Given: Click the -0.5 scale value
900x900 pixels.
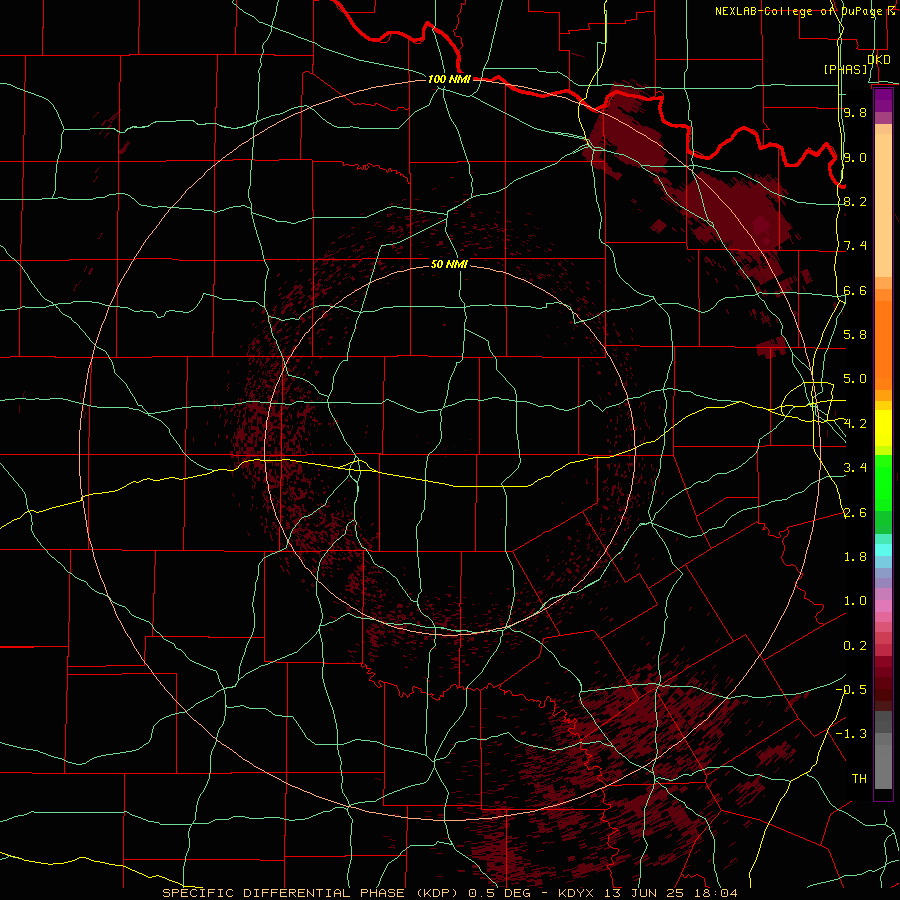Looking at the screenshot, I should tap(851, 690).
